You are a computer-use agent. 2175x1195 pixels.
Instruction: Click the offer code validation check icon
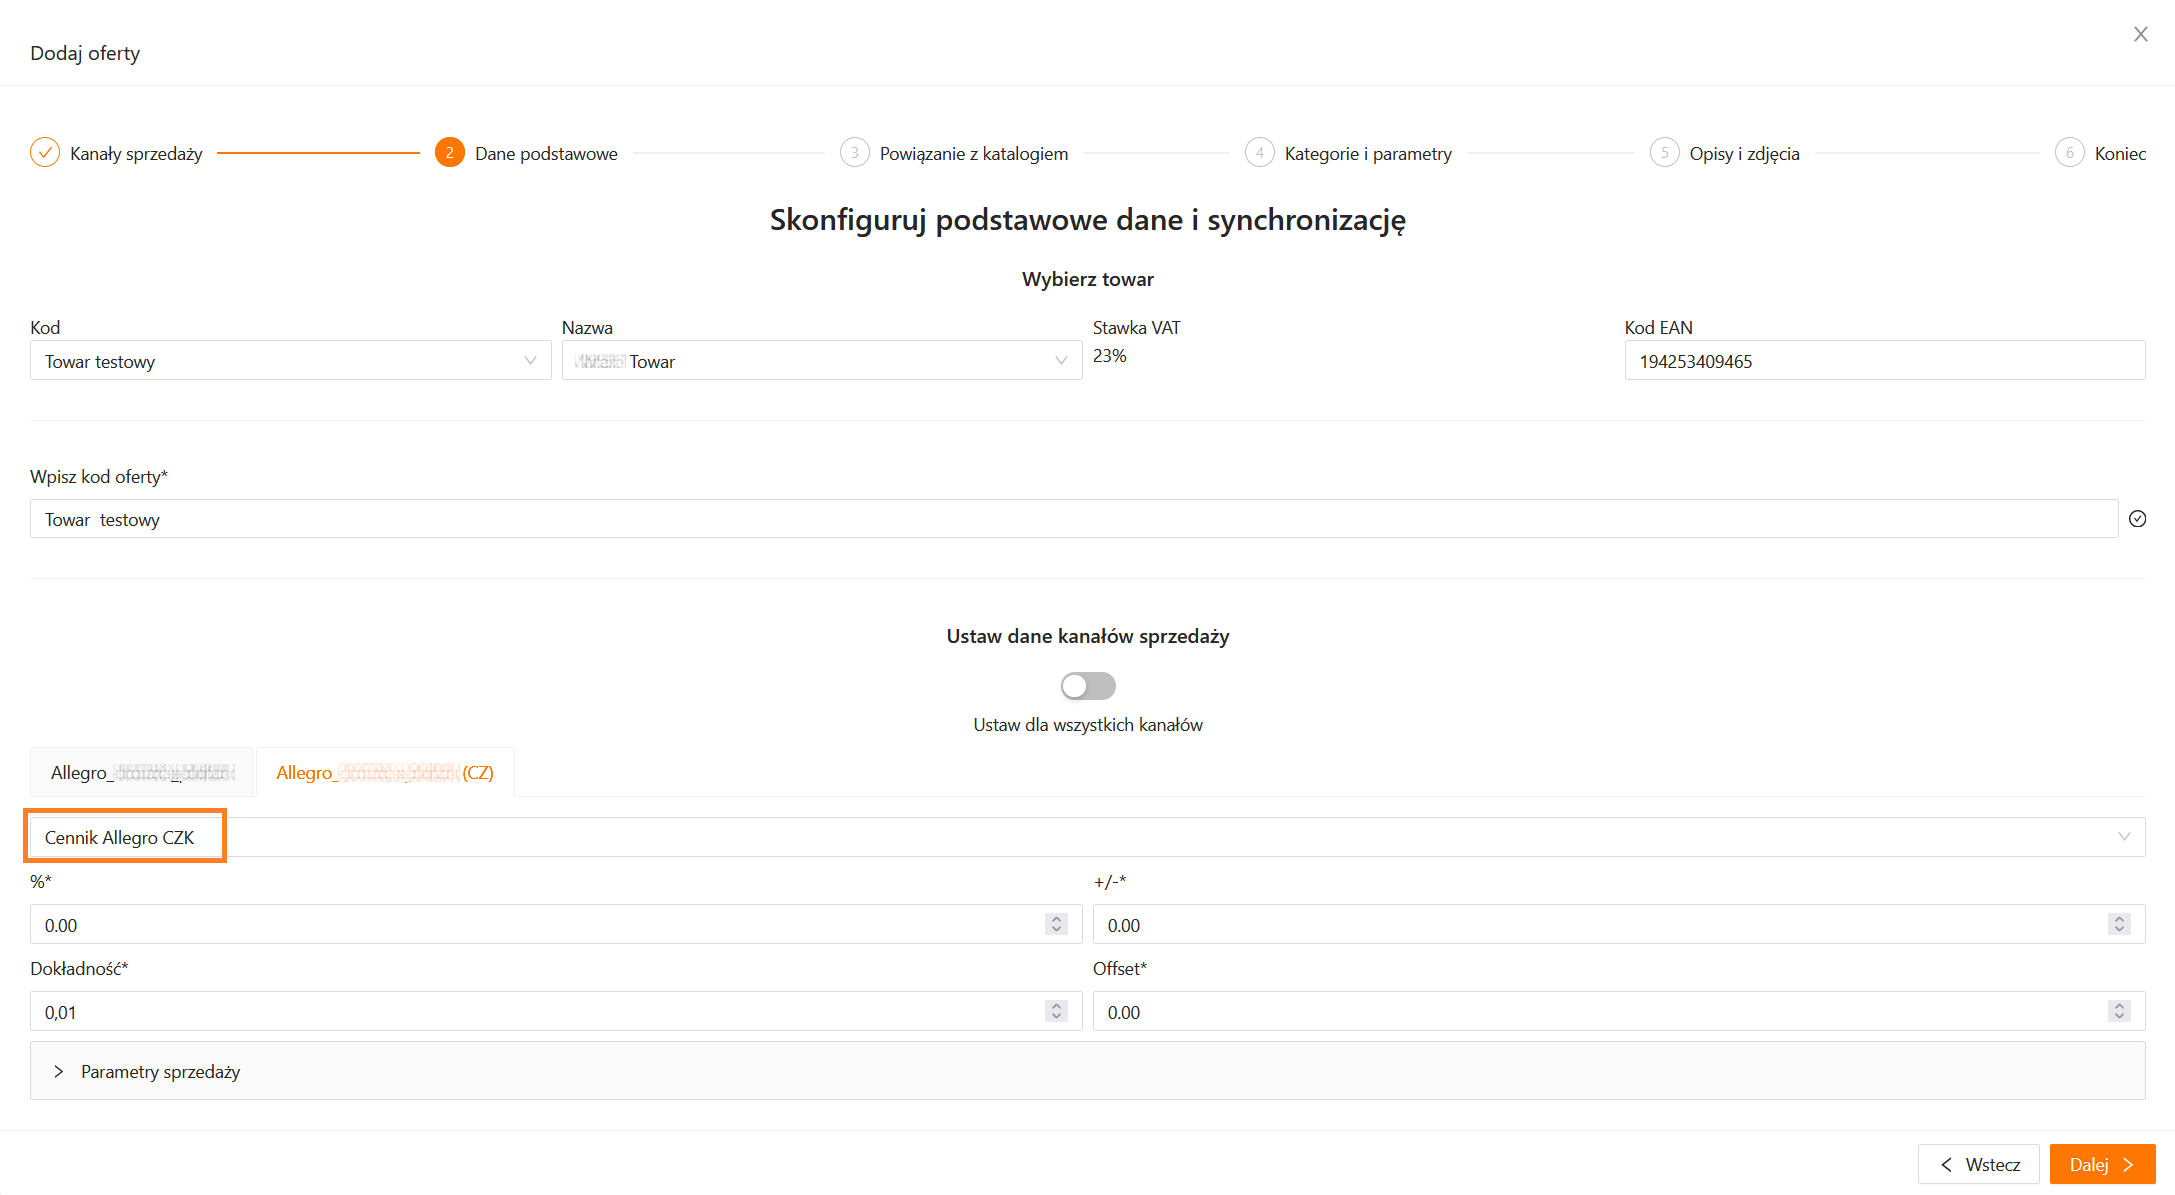2137,519
